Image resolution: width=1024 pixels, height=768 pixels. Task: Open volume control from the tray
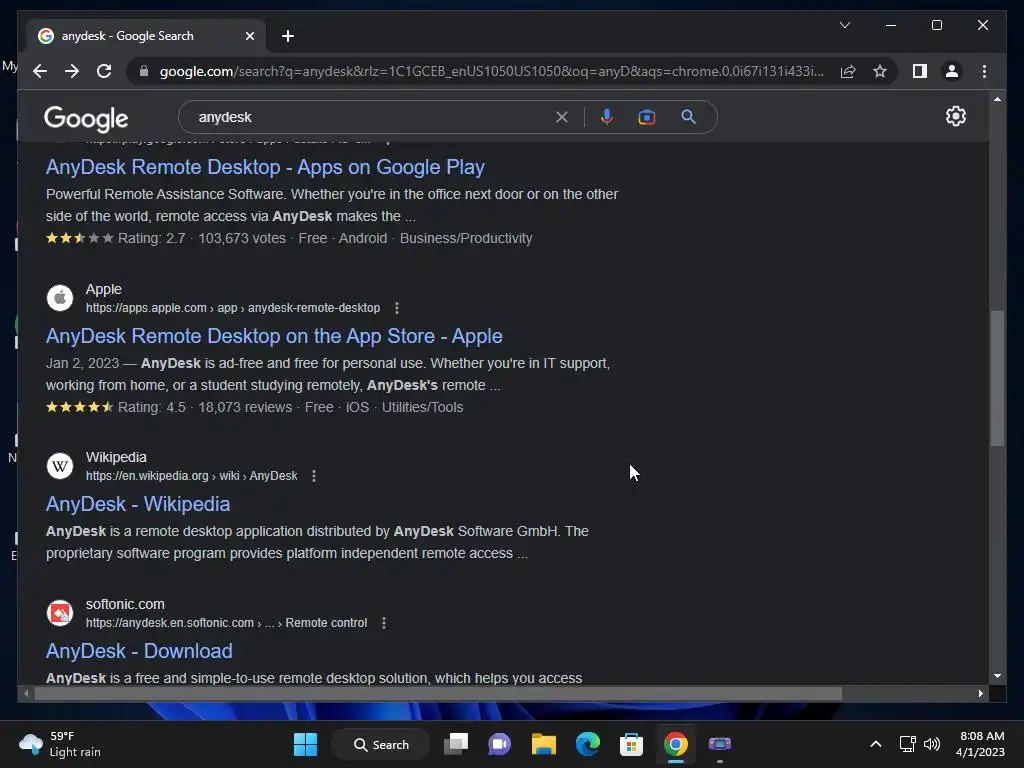(932, 744)
